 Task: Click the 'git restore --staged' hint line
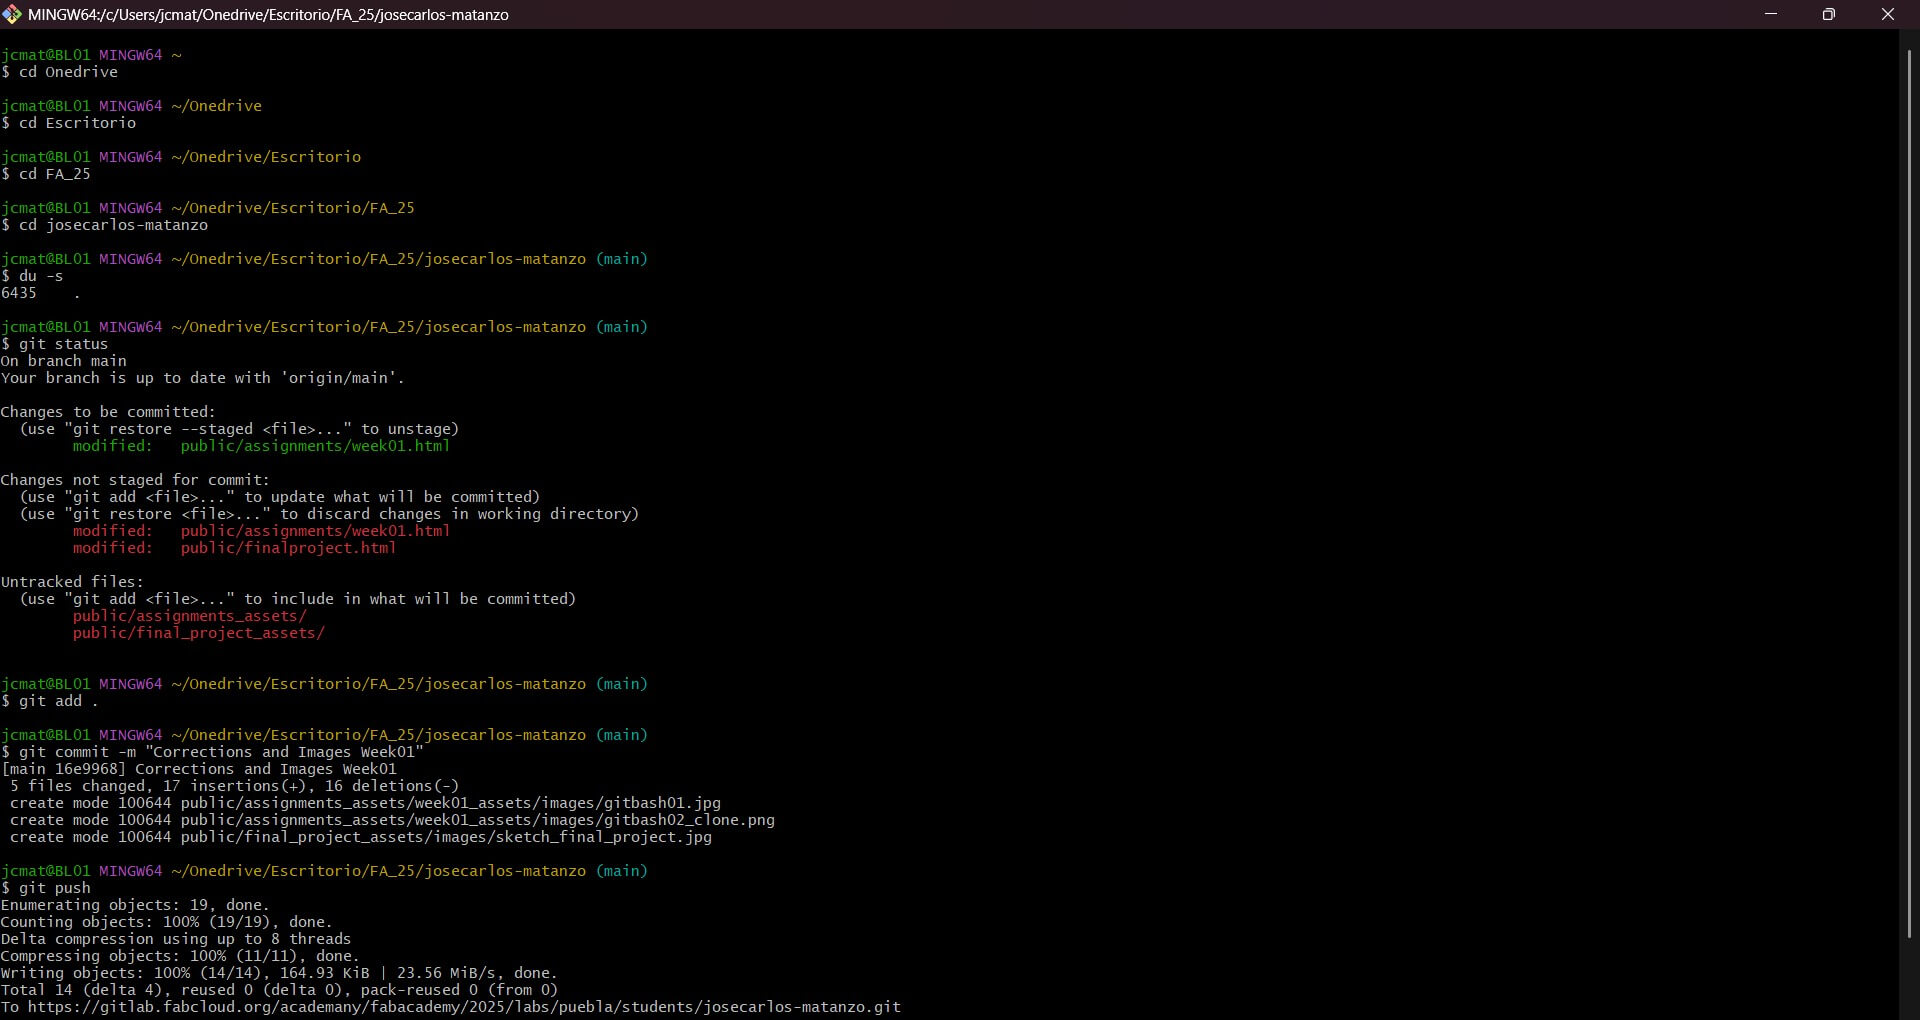(239, 429)
